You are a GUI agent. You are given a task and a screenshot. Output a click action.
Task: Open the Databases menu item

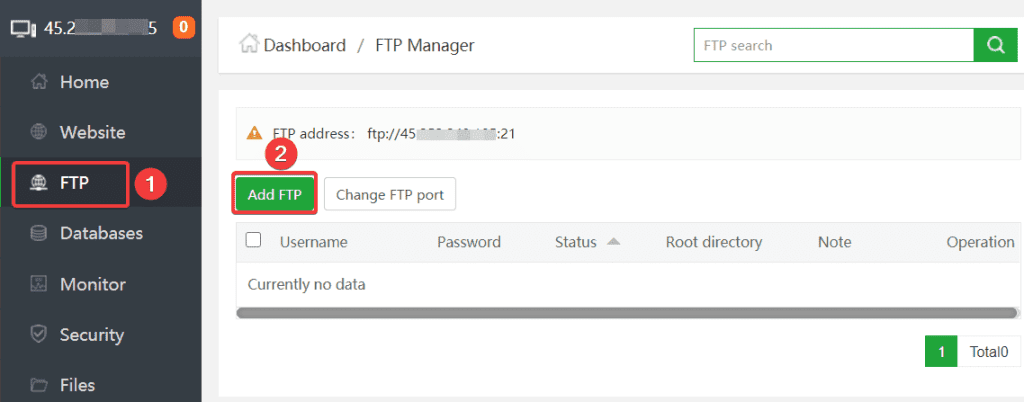click(100, 234)
